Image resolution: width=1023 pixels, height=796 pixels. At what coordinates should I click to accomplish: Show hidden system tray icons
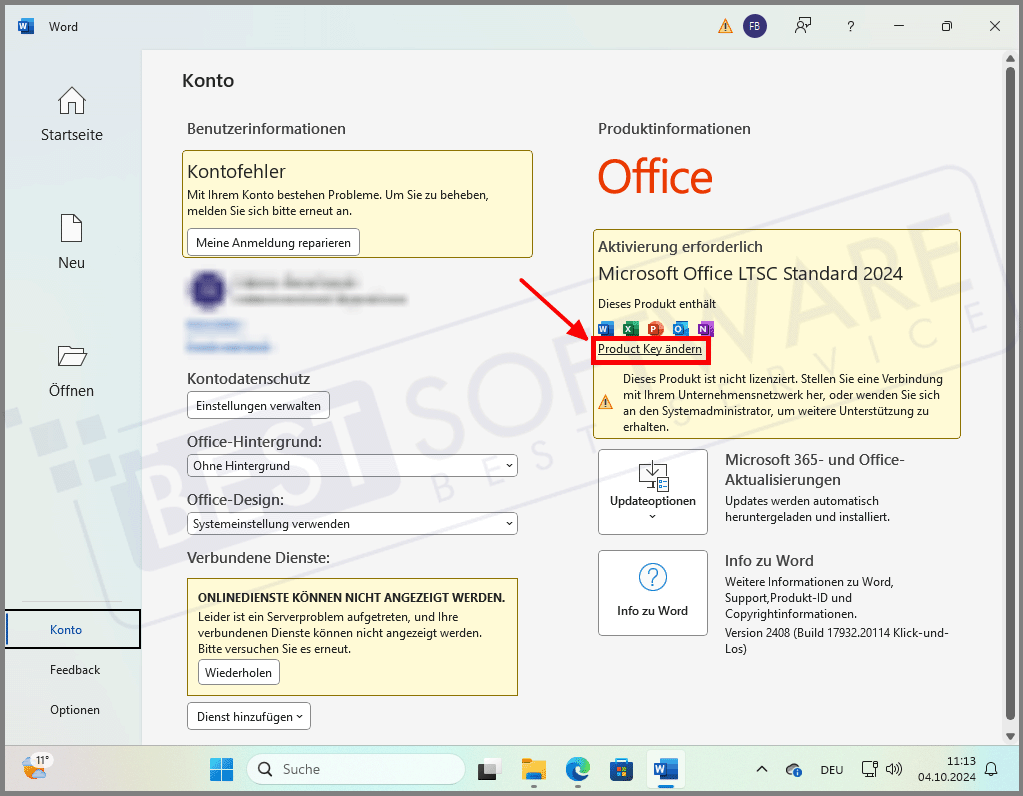click(x=761, y=769)
